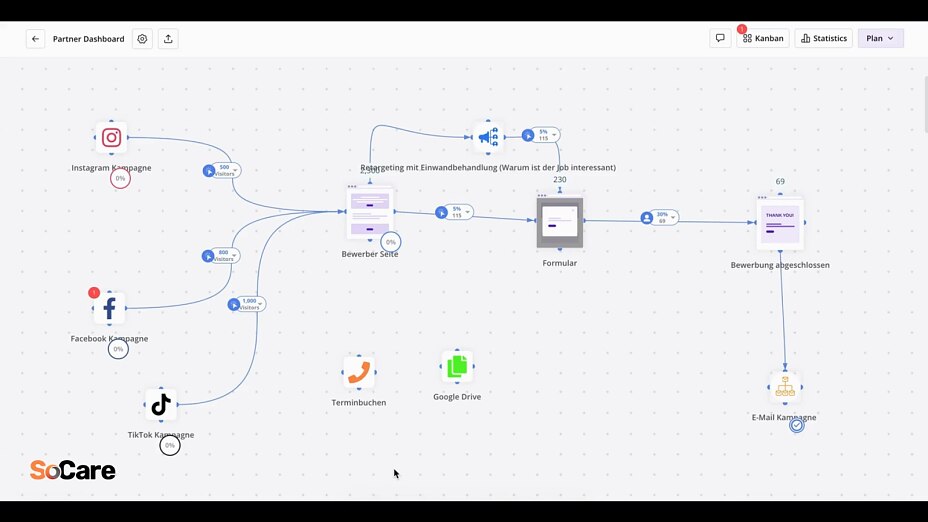
Task: Click the export/share upload icon
Action: click(168, 38)
